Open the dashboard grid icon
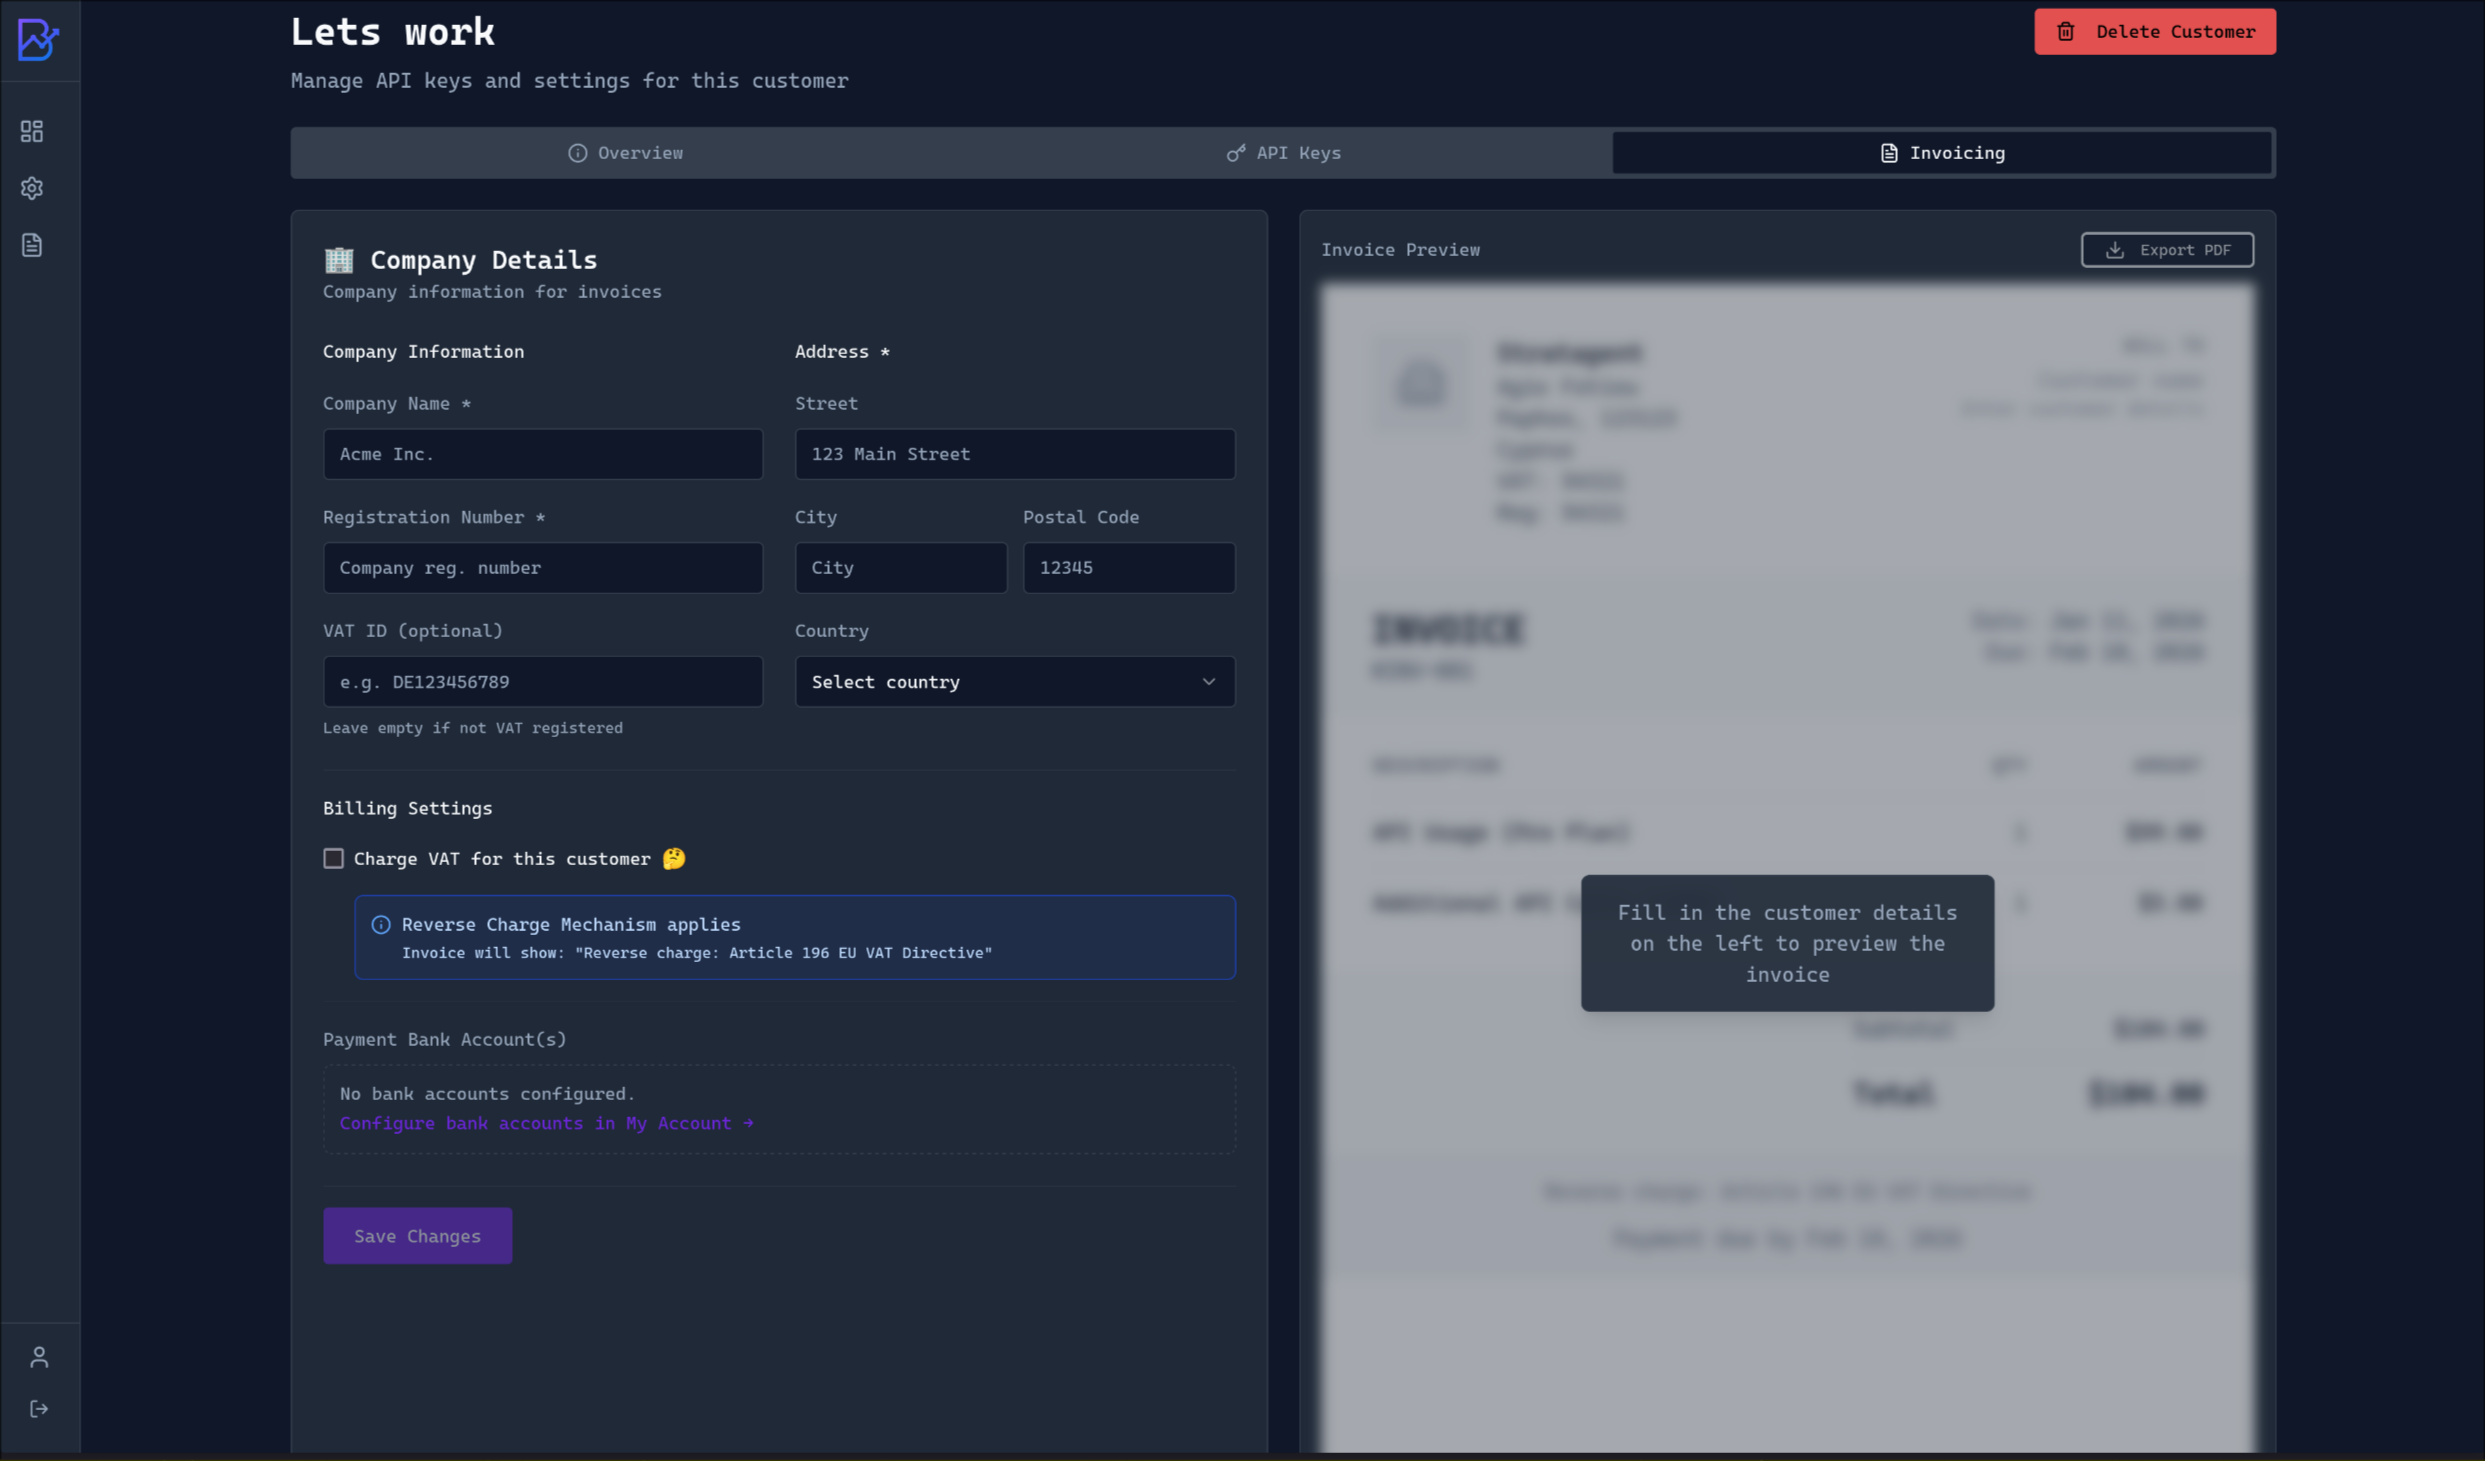2485x1461 pixels. coord(32,131)
